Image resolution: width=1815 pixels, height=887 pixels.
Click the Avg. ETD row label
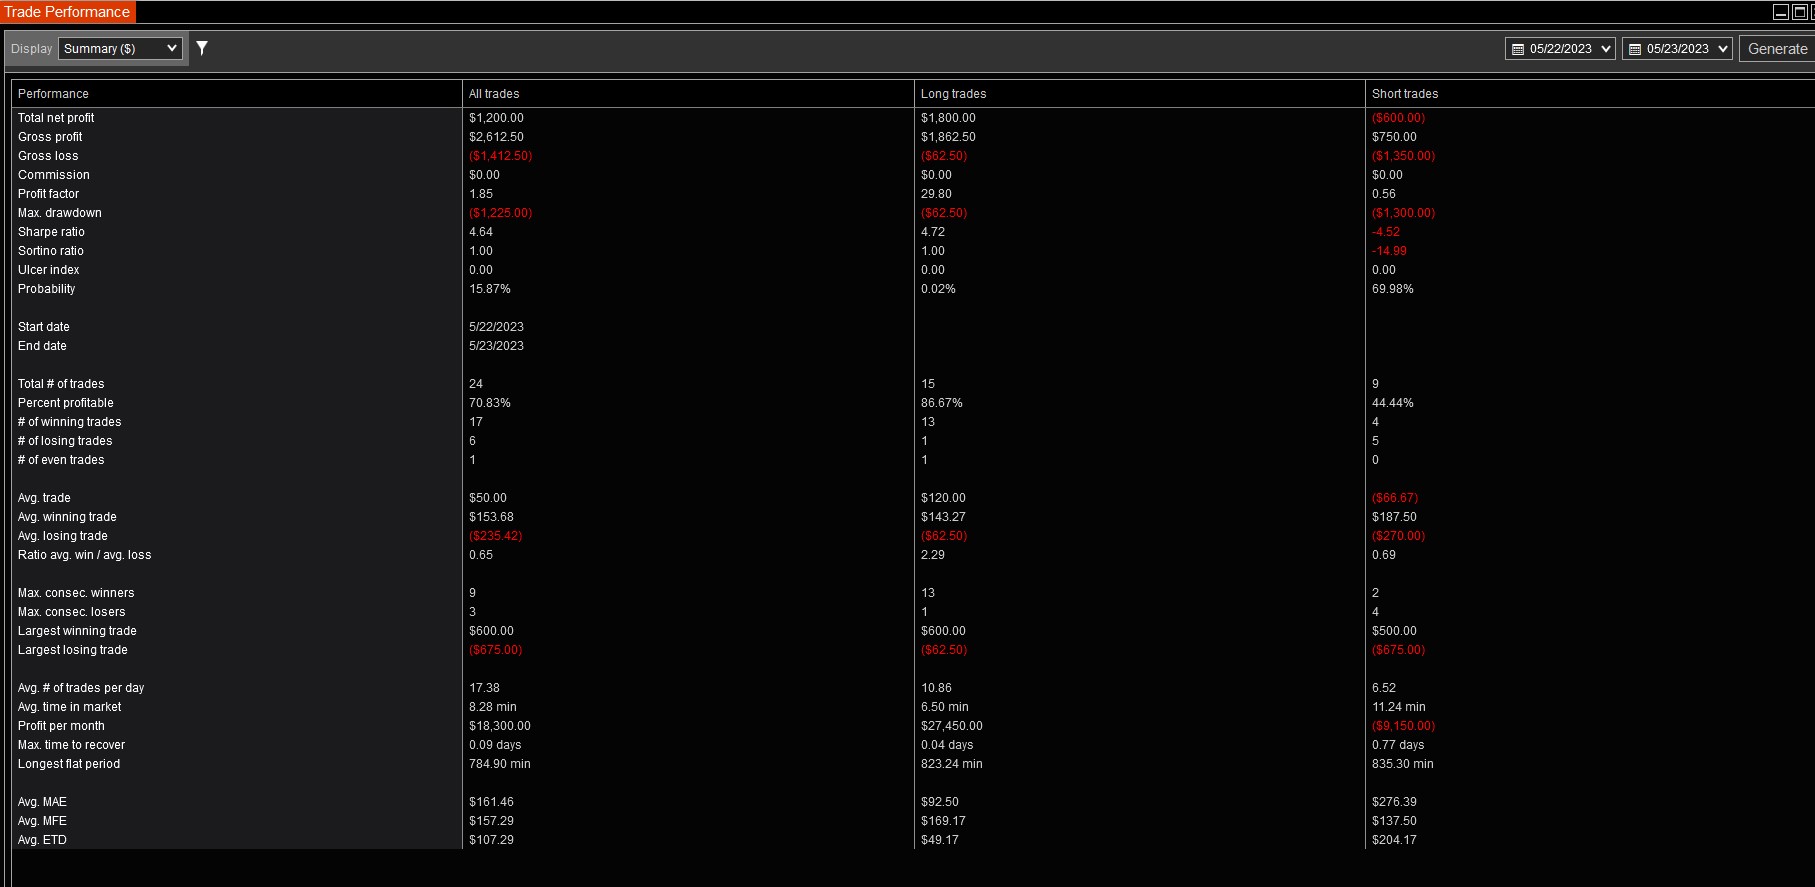pos(42,840)
